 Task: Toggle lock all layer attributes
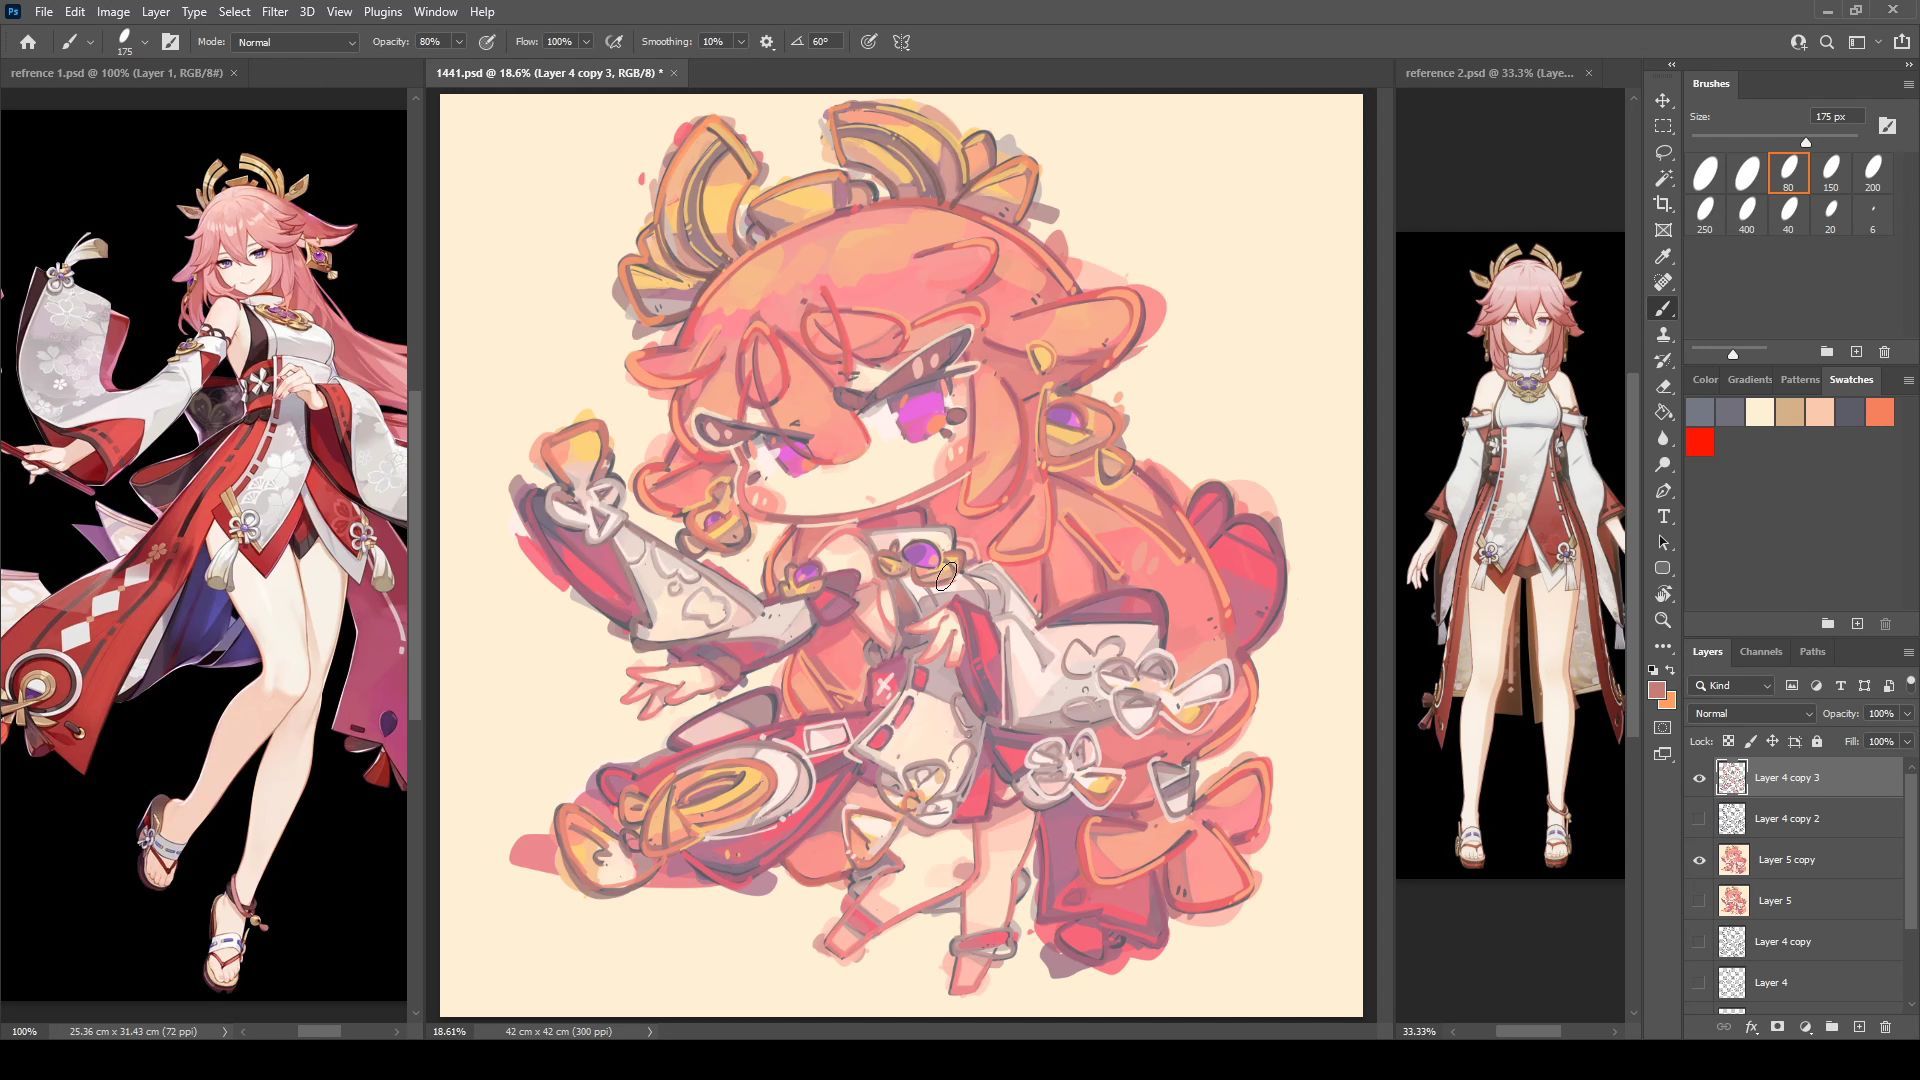coord(1817,741)
